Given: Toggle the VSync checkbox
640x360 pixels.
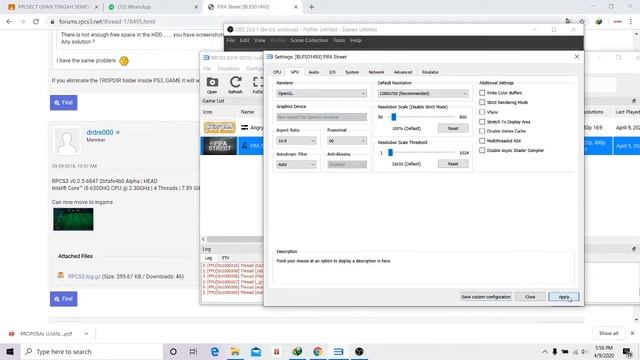Looking at the screenshot, I should click(482, 112).
